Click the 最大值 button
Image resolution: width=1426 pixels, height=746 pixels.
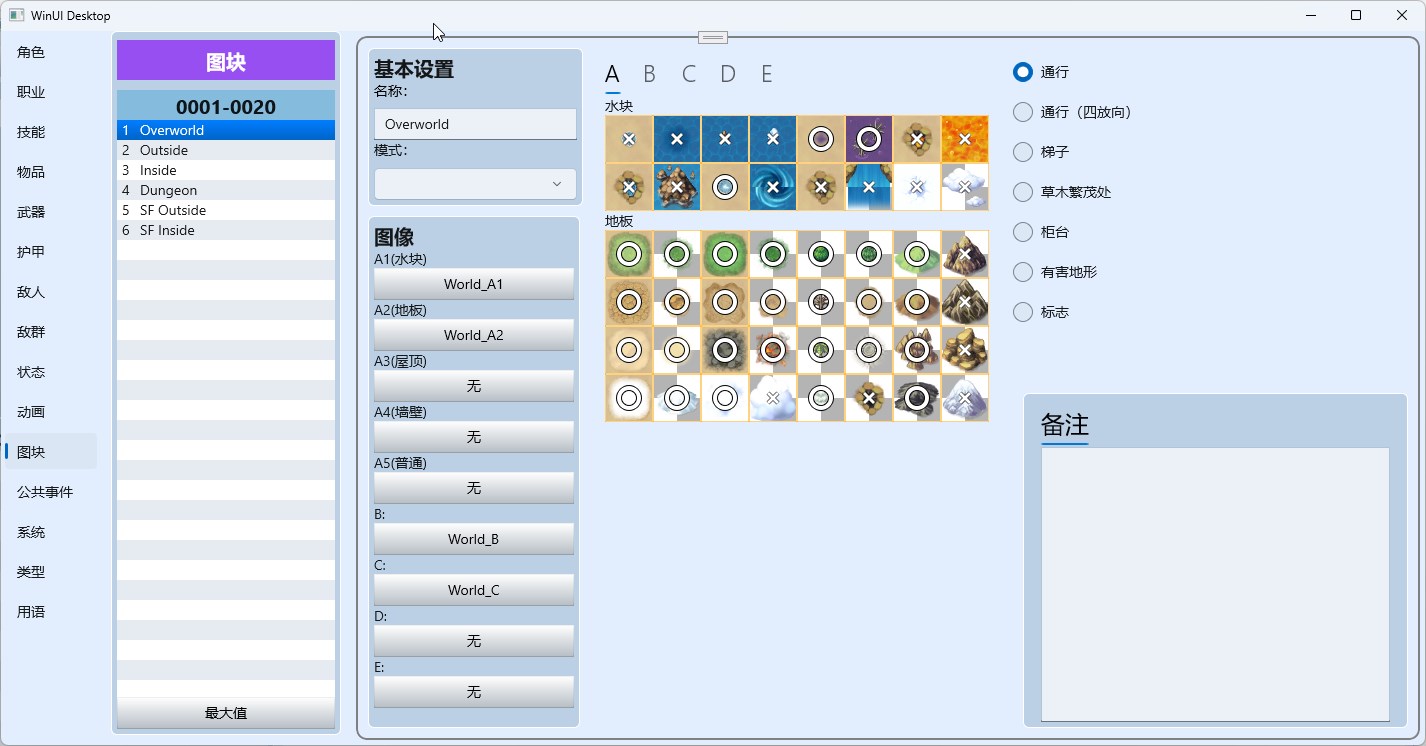pyautogui.click(x=226, y=713)
